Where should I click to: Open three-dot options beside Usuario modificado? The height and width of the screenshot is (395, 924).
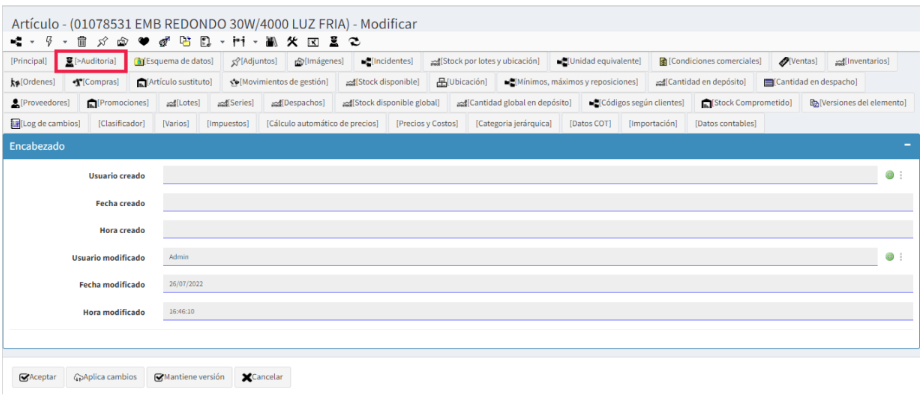pos(900,256)
